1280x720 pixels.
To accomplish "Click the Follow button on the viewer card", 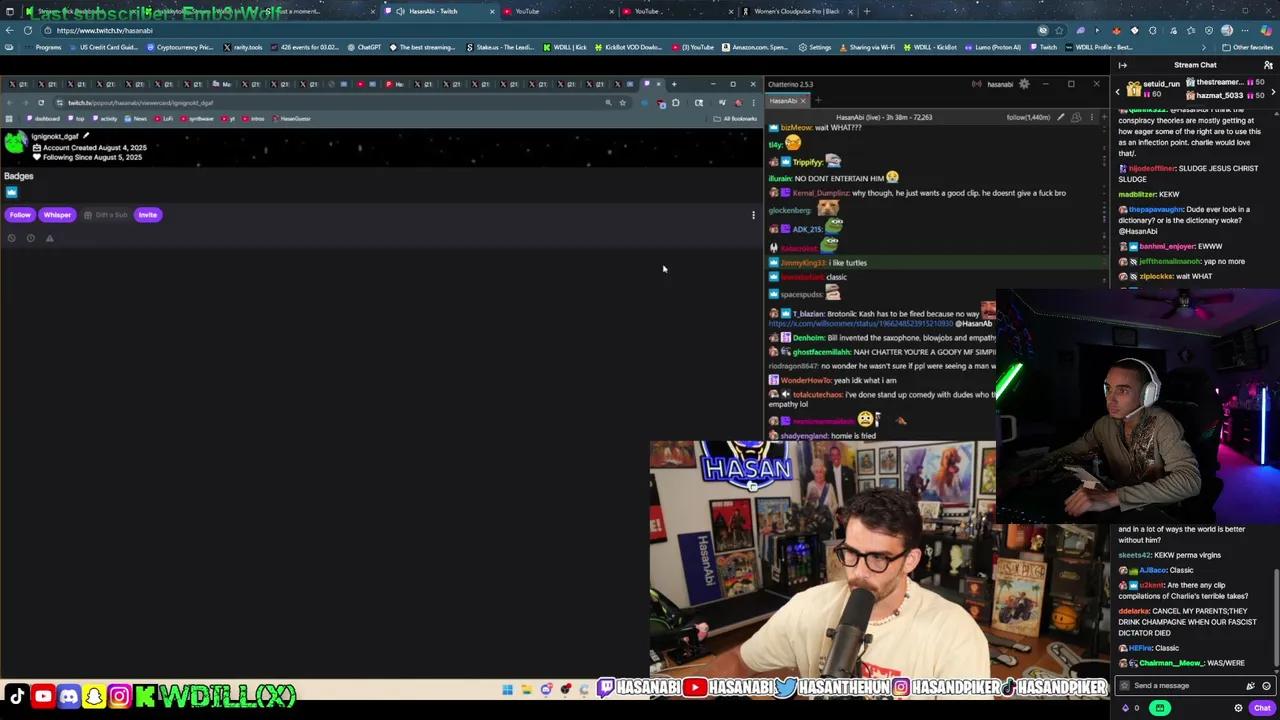I will pyautogui.click(x=20, y=215).
